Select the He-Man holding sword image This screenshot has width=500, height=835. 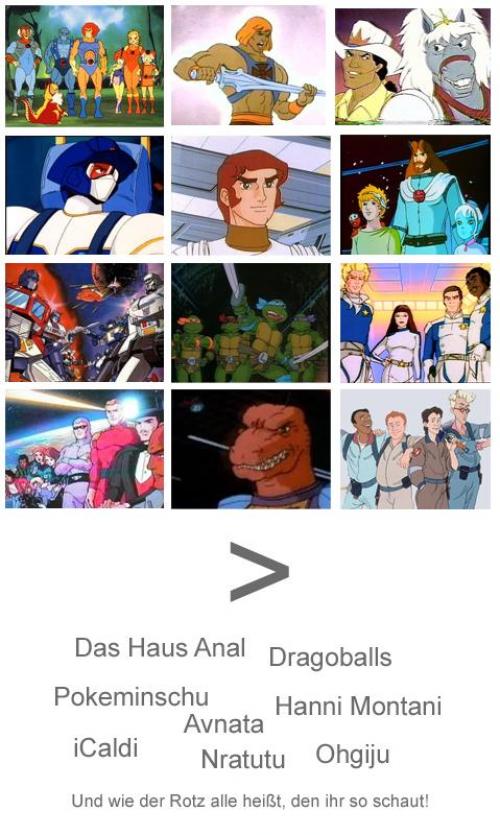(248, 66)
